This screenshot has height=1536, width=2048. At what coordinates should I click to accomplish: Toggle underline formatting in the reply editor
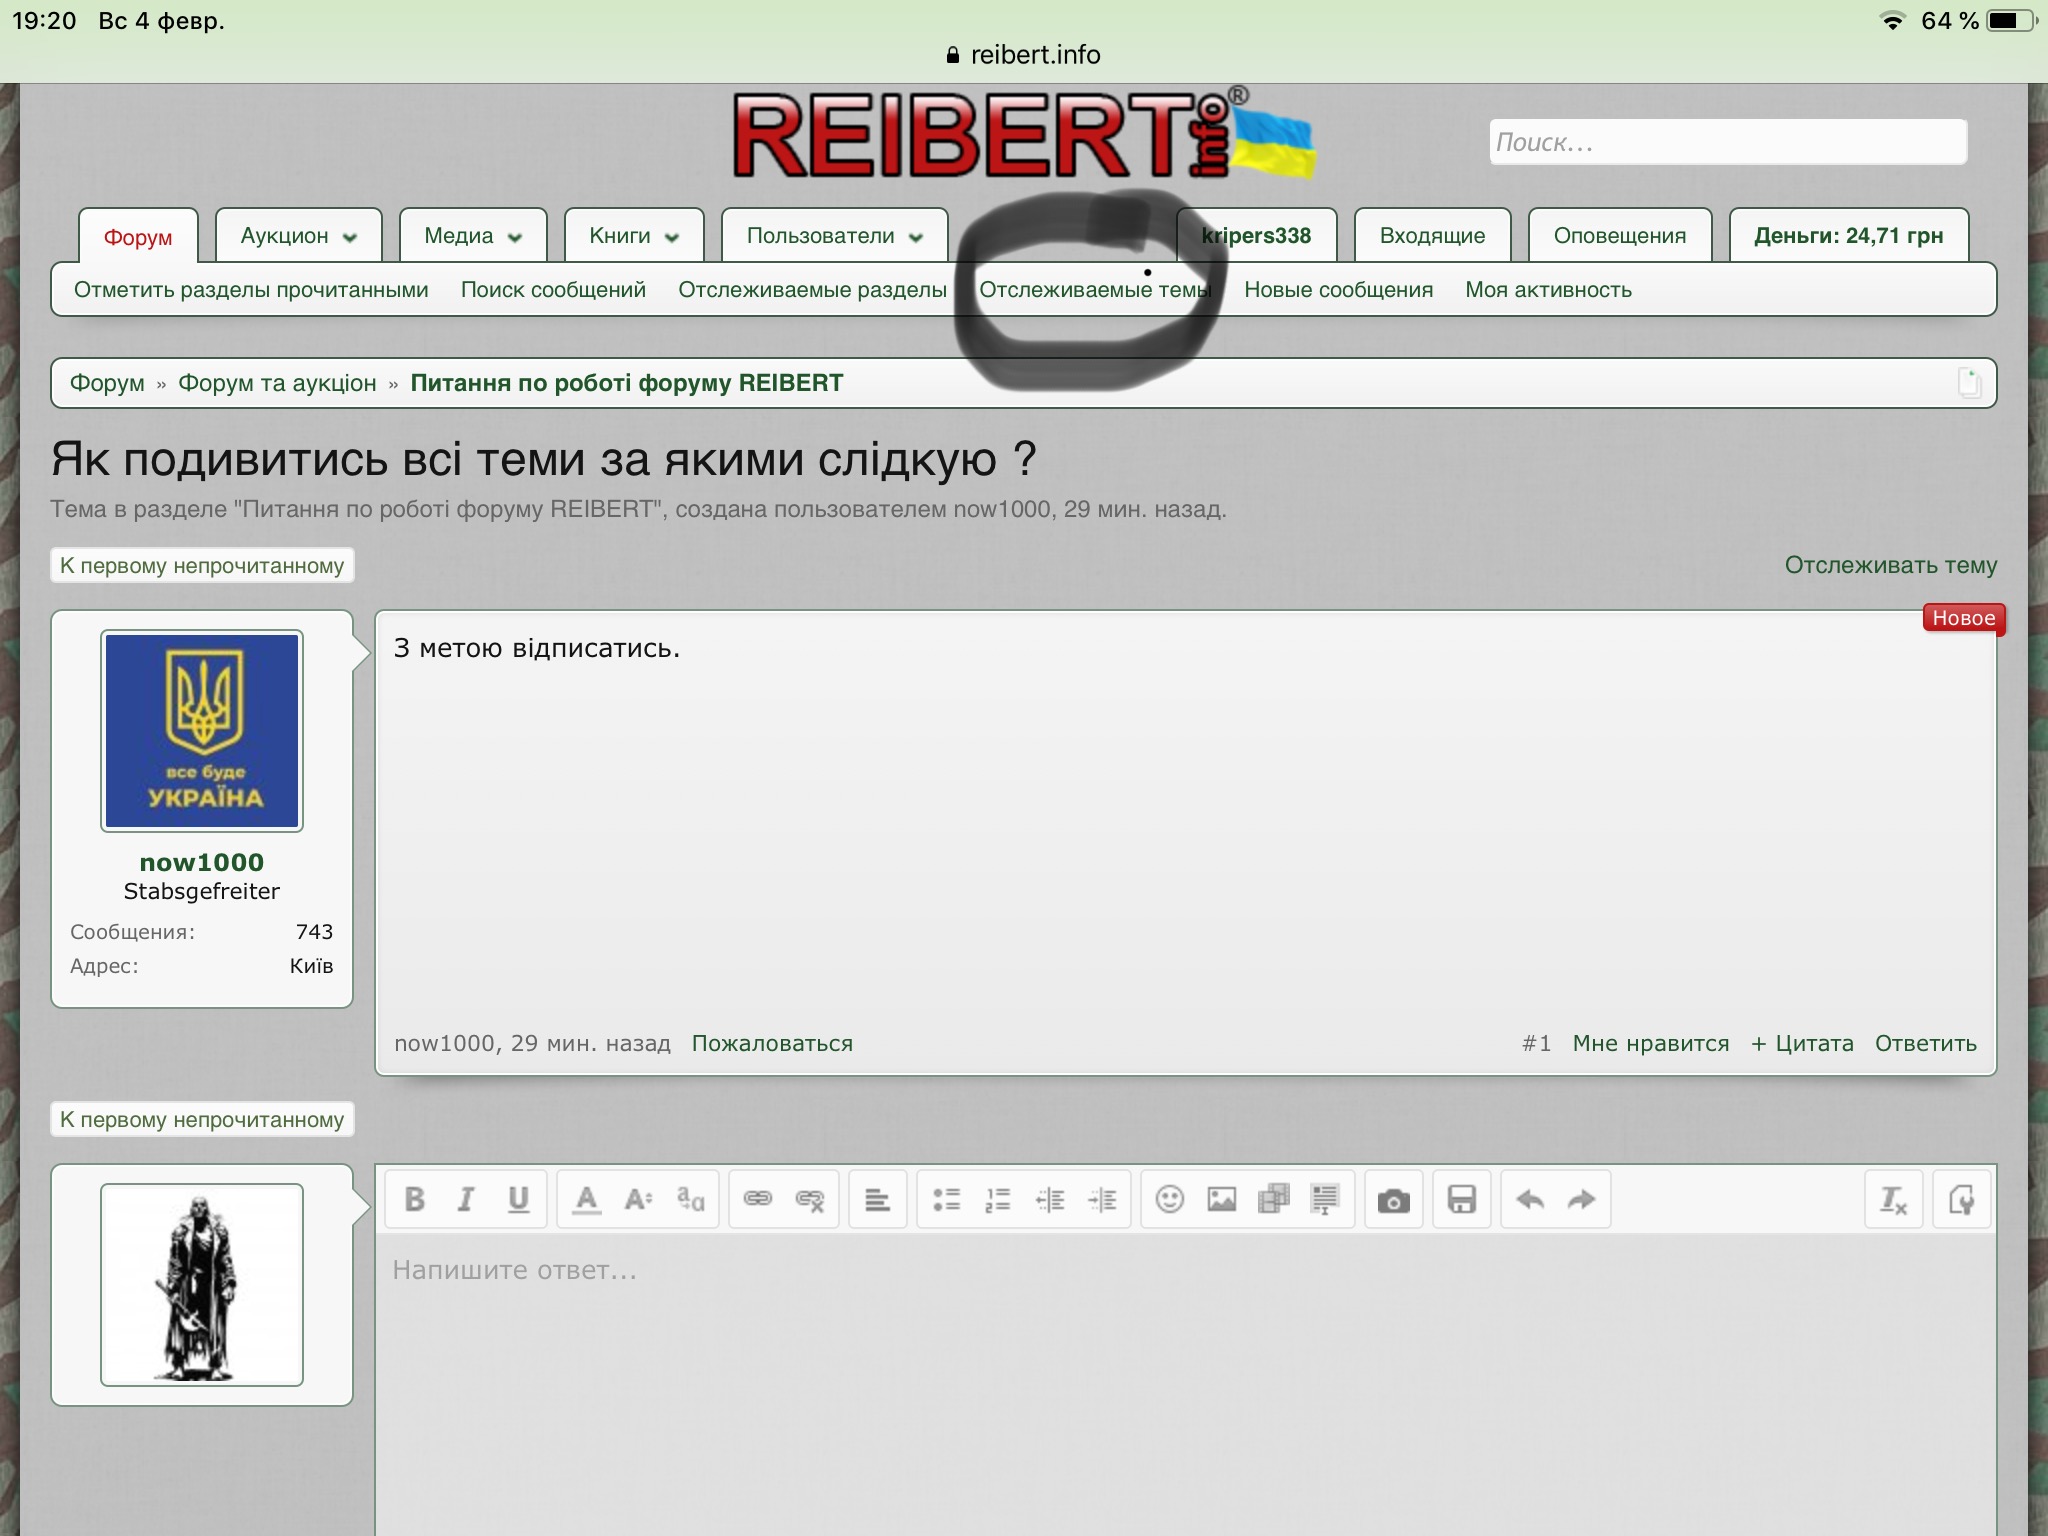click(518, 1199)
